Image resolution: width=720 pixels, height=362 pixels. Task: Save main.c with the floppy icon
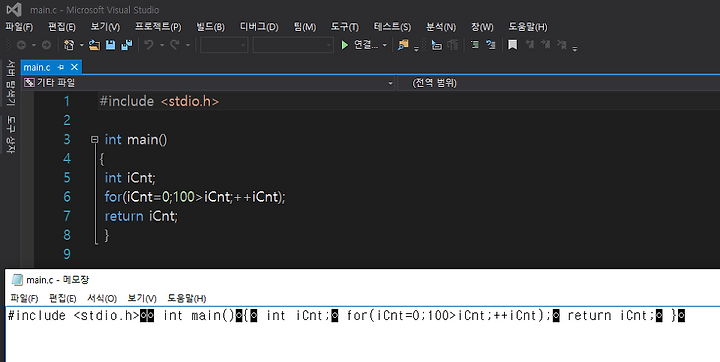tap(111, 45)
